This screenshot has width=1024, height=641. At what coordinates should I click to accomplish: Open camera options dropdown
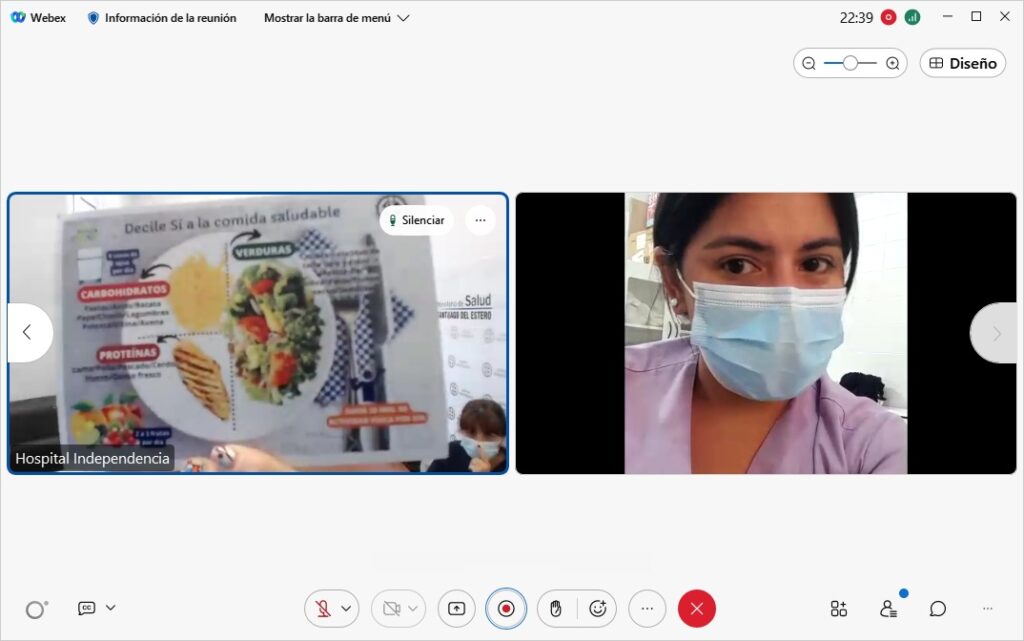tap(412, 608)
